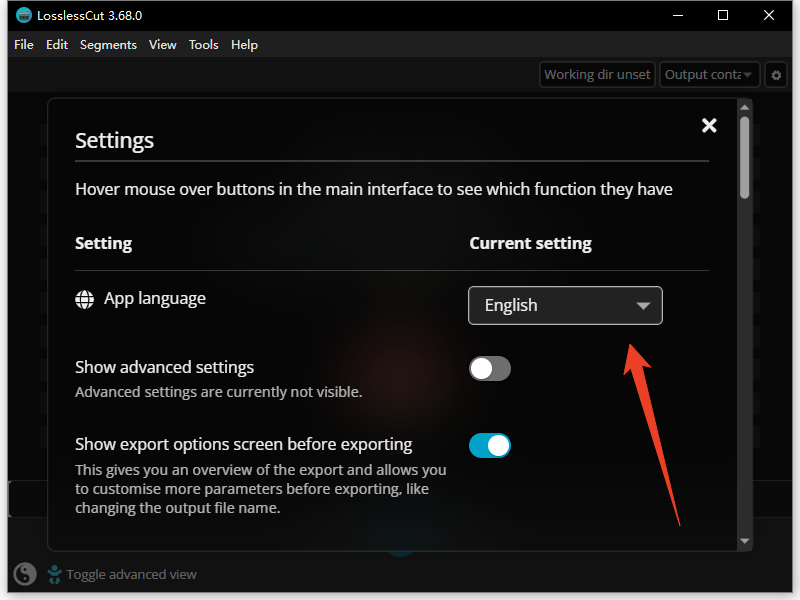Open the App language English dropdown

coord(565,306)
